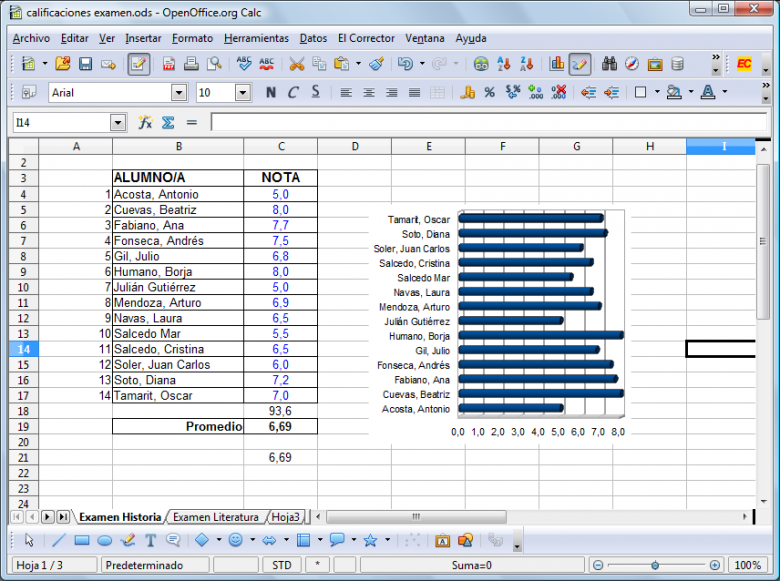Click the Function Wizard icon

click(x=145, y=122)
